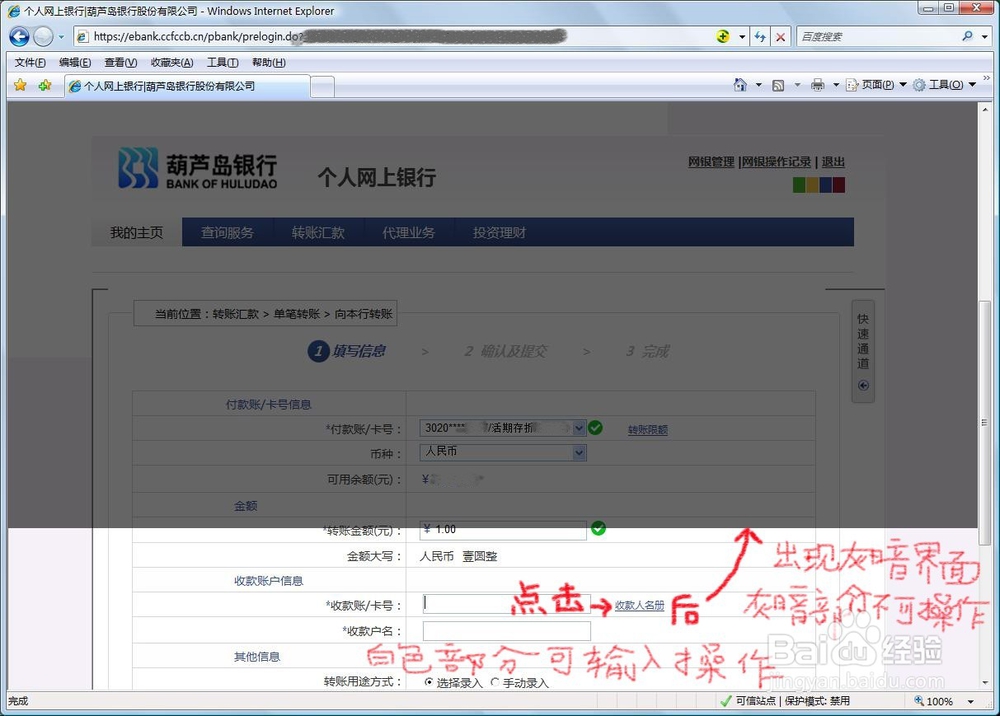Click the Add to Favorites star-plus icon

tap(44, 85)
